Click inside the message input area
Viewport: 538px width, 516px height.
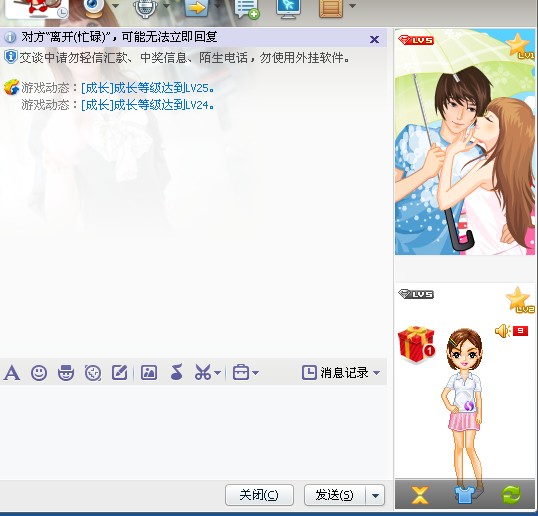tap(194, 432)
